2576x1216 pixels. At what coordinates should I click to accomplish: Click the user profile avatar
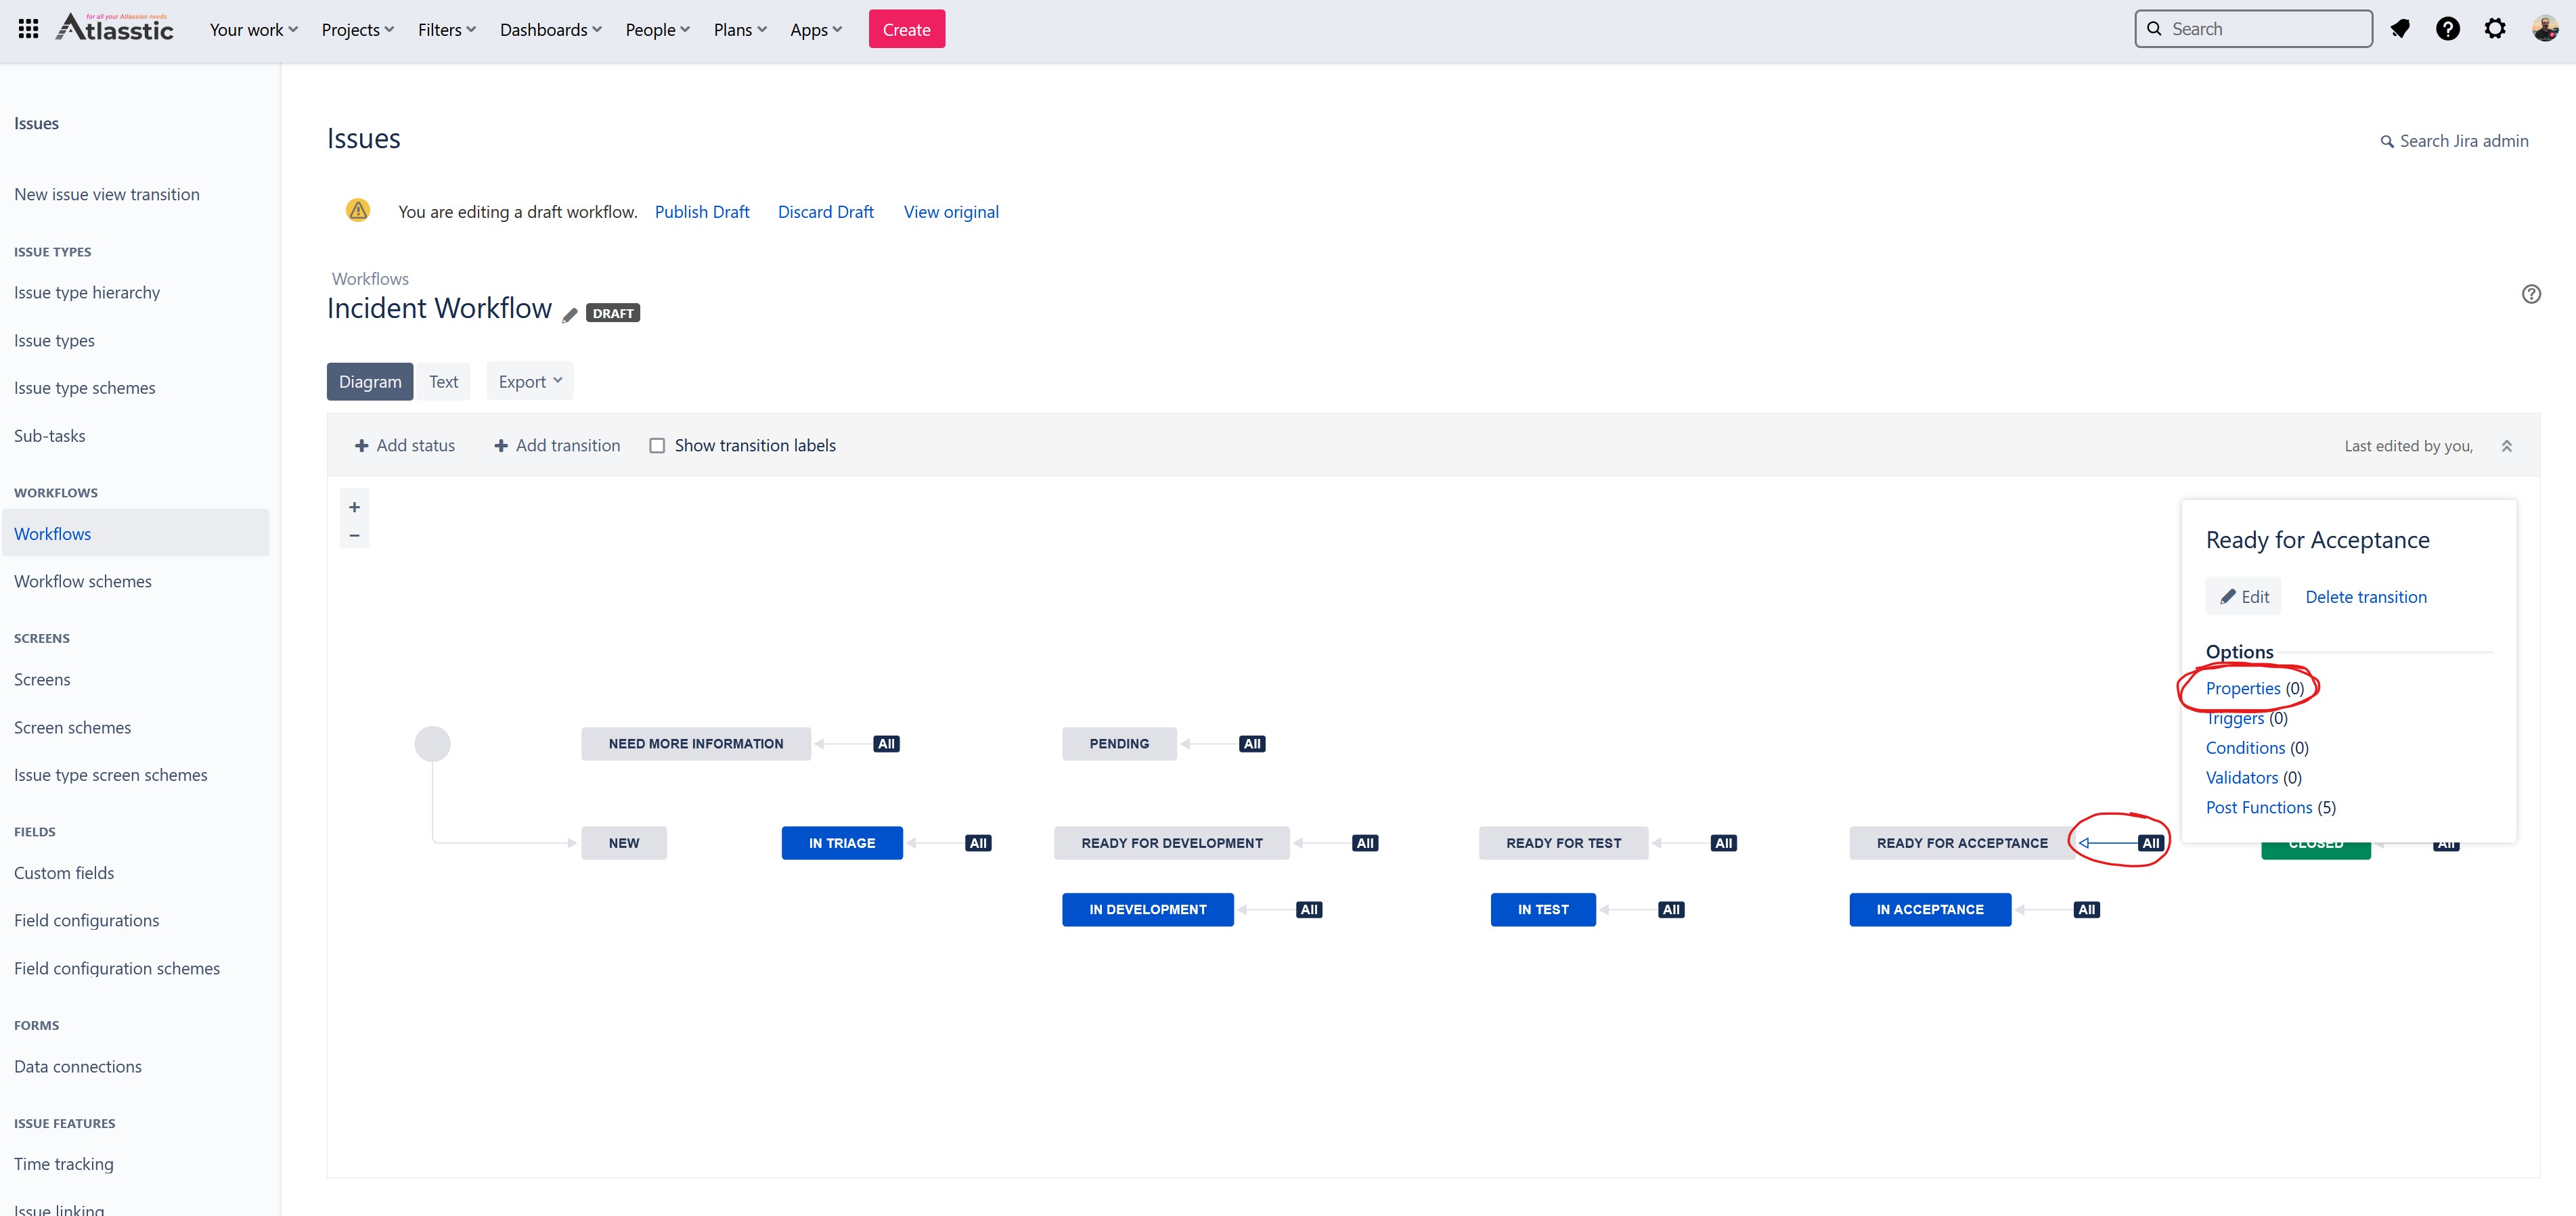point(2544,29)
